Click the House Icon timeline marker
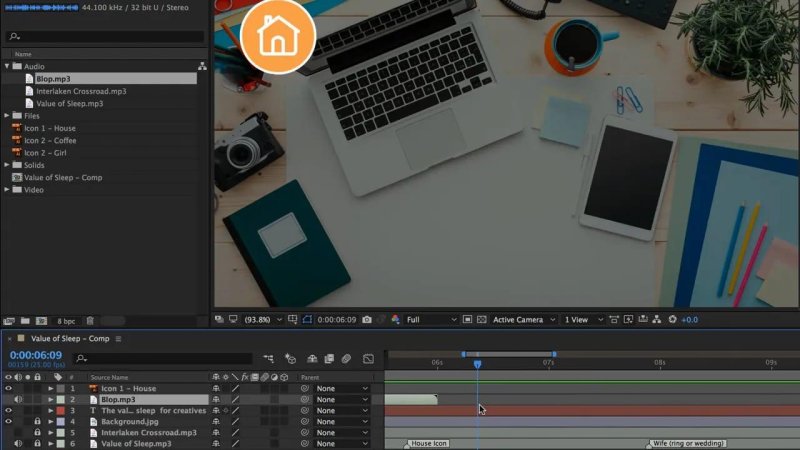Viewport: 800px width, 450px height. click(x=427, y=444)
